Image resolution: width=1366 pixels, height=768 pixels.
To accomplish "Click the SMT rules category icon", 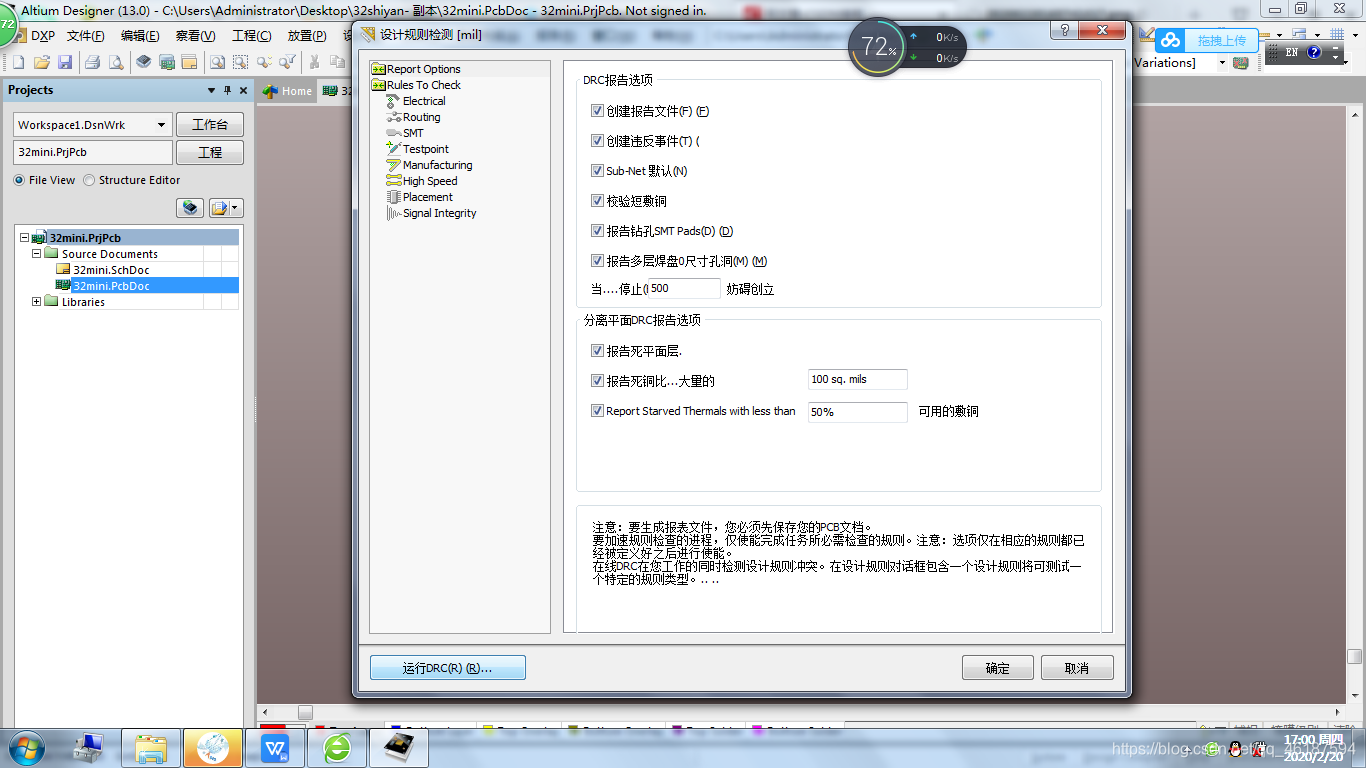I will pos(394,133).
